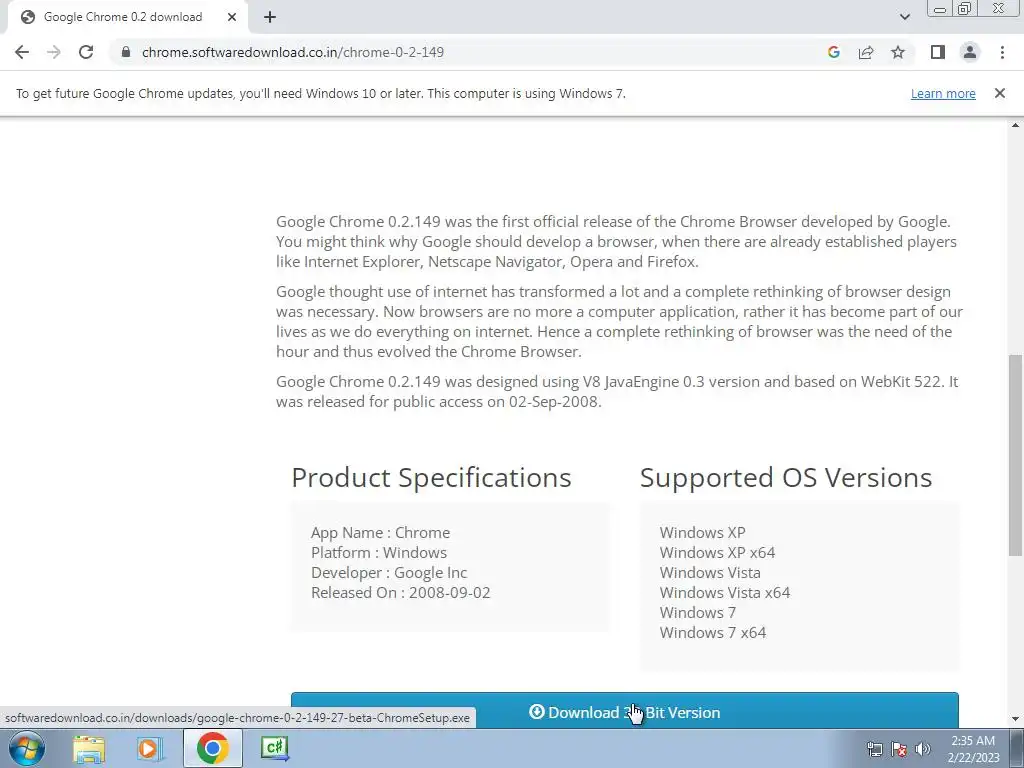The width and height of the screenshot is (1024, 768).
Task: Launch Windows Media Player from taskbar
Action: pyautogui.click(x=151, y=748)
